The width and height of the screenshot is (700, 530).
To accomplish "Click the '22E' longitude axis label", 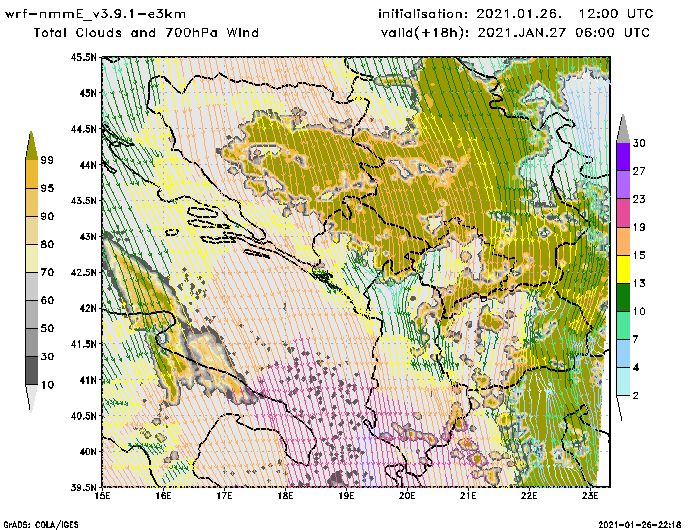I will [x=529, y=496].
